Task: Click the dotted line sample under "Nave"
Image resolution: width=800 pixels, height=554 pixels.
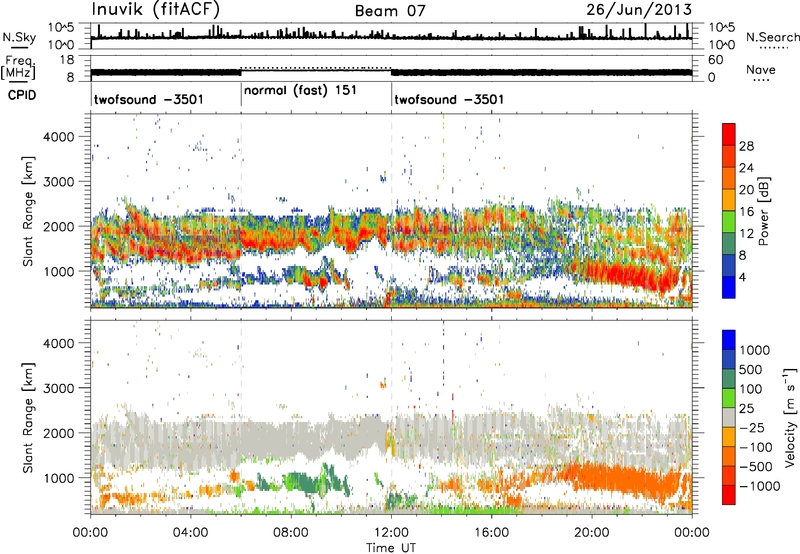Action: 761,81
